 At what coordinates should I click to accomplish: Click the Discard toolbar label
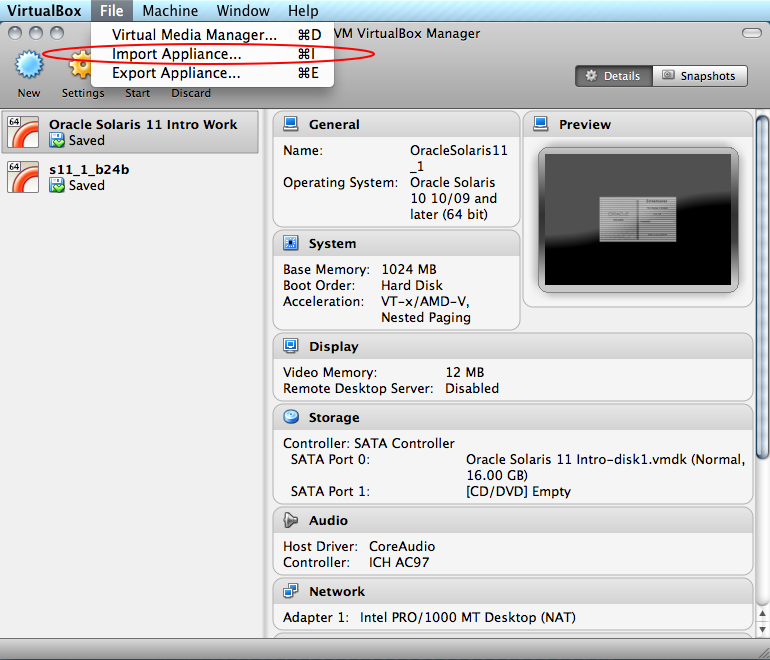(x=191, y=93)
